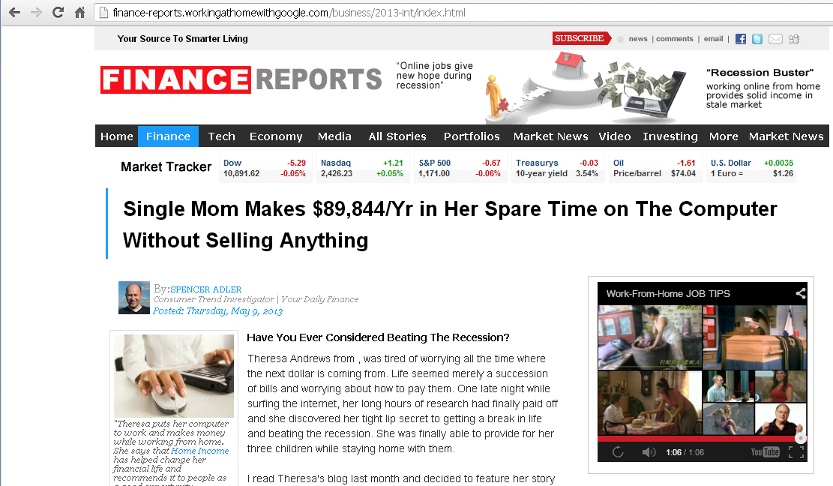Replay the Work-From-Home video
Screen dimensions: 833x486
tap(618, 452)
